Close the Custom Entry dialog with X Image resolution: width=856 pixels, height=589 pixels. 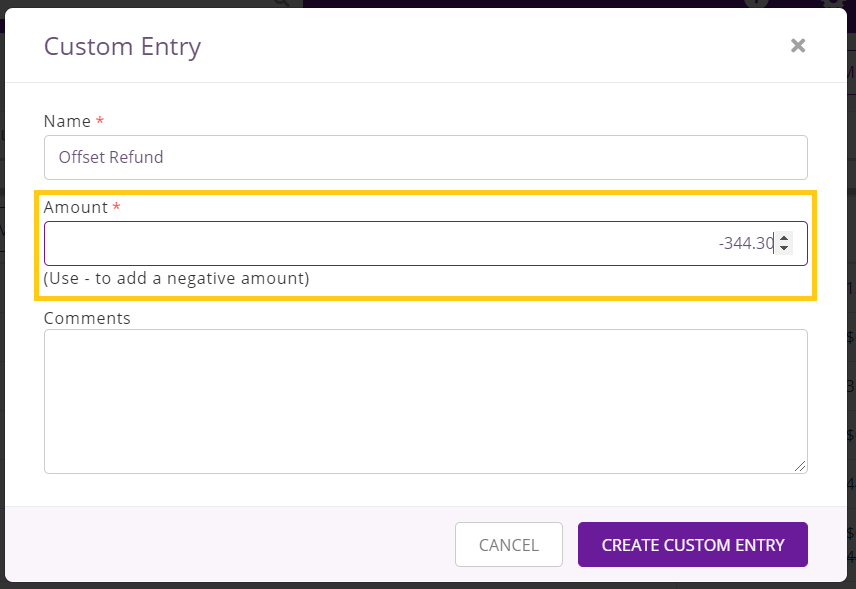pyautogui.click(x=798, y=46)
